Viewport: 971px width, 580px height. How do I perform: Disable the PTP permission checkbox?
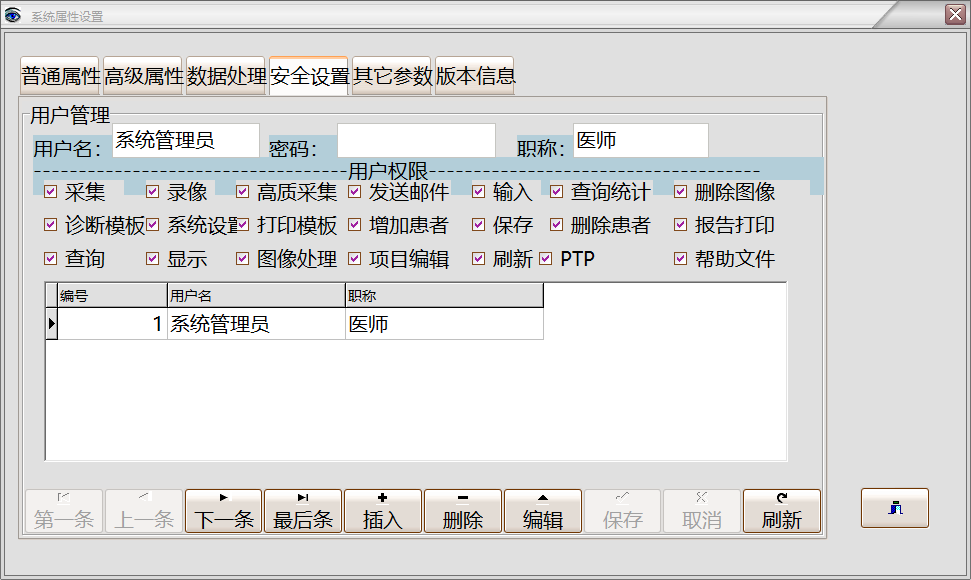tap(546, 259)
